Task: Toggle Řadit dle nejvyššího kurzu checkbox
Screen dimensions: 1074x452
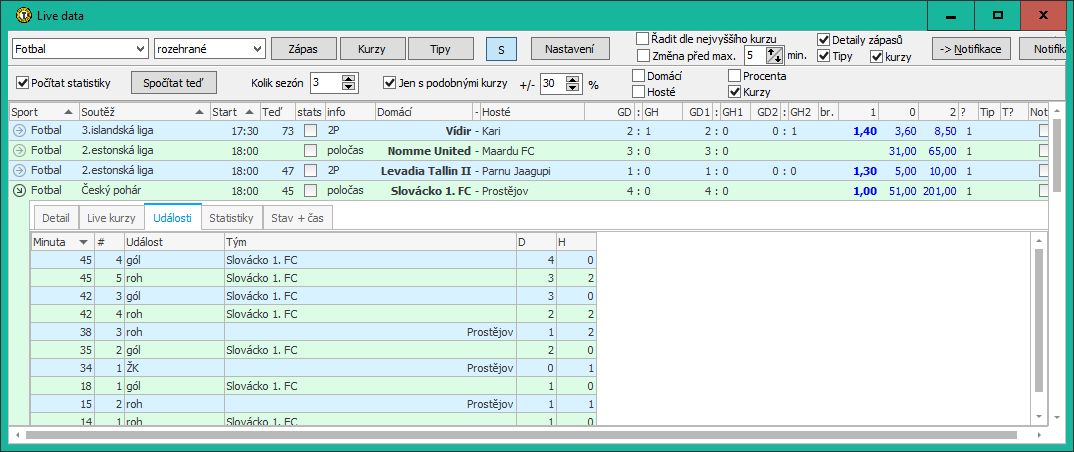Action: coord(642,38)
